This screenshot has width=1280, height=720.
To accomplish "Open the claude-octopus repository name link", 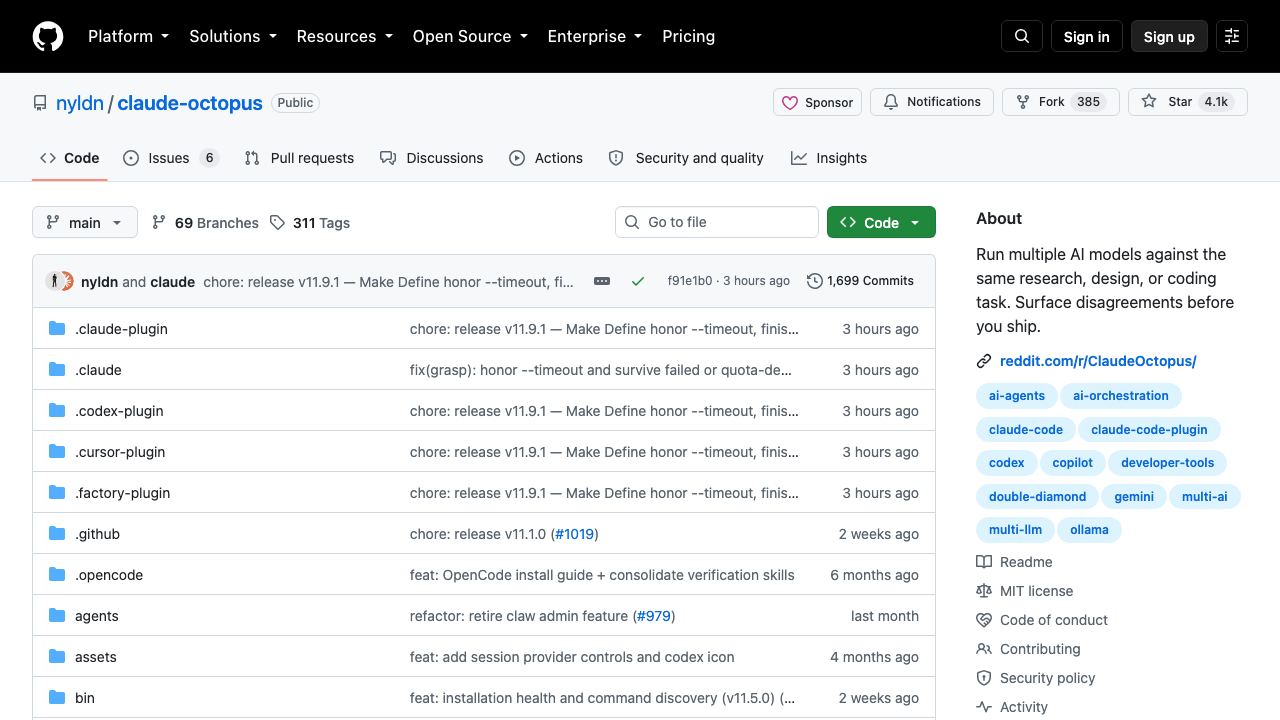I will click(190, 103).
